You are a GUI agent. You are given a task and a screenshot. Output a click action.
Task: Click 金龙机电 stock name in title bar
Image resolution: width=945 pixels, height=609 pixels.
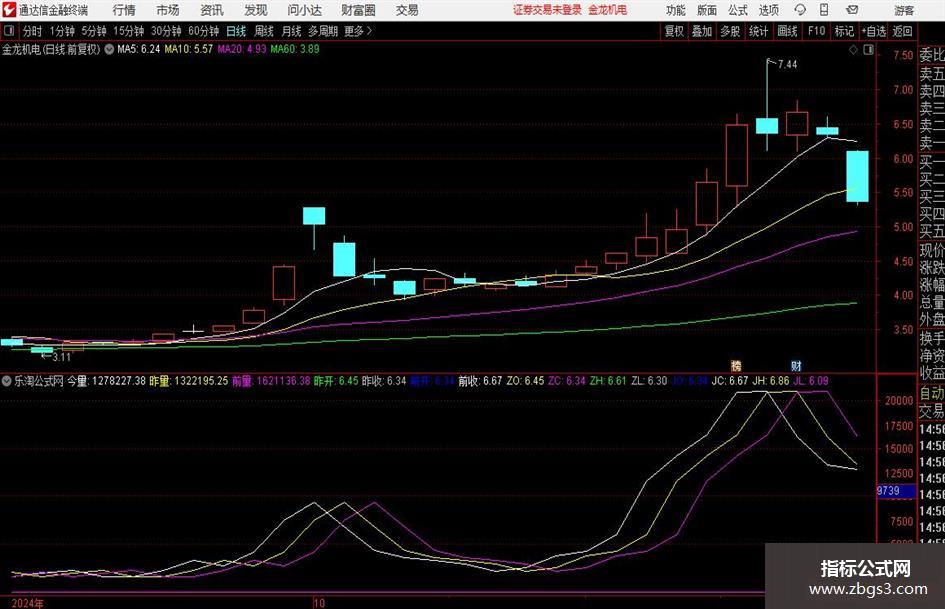tap(608, 10)
